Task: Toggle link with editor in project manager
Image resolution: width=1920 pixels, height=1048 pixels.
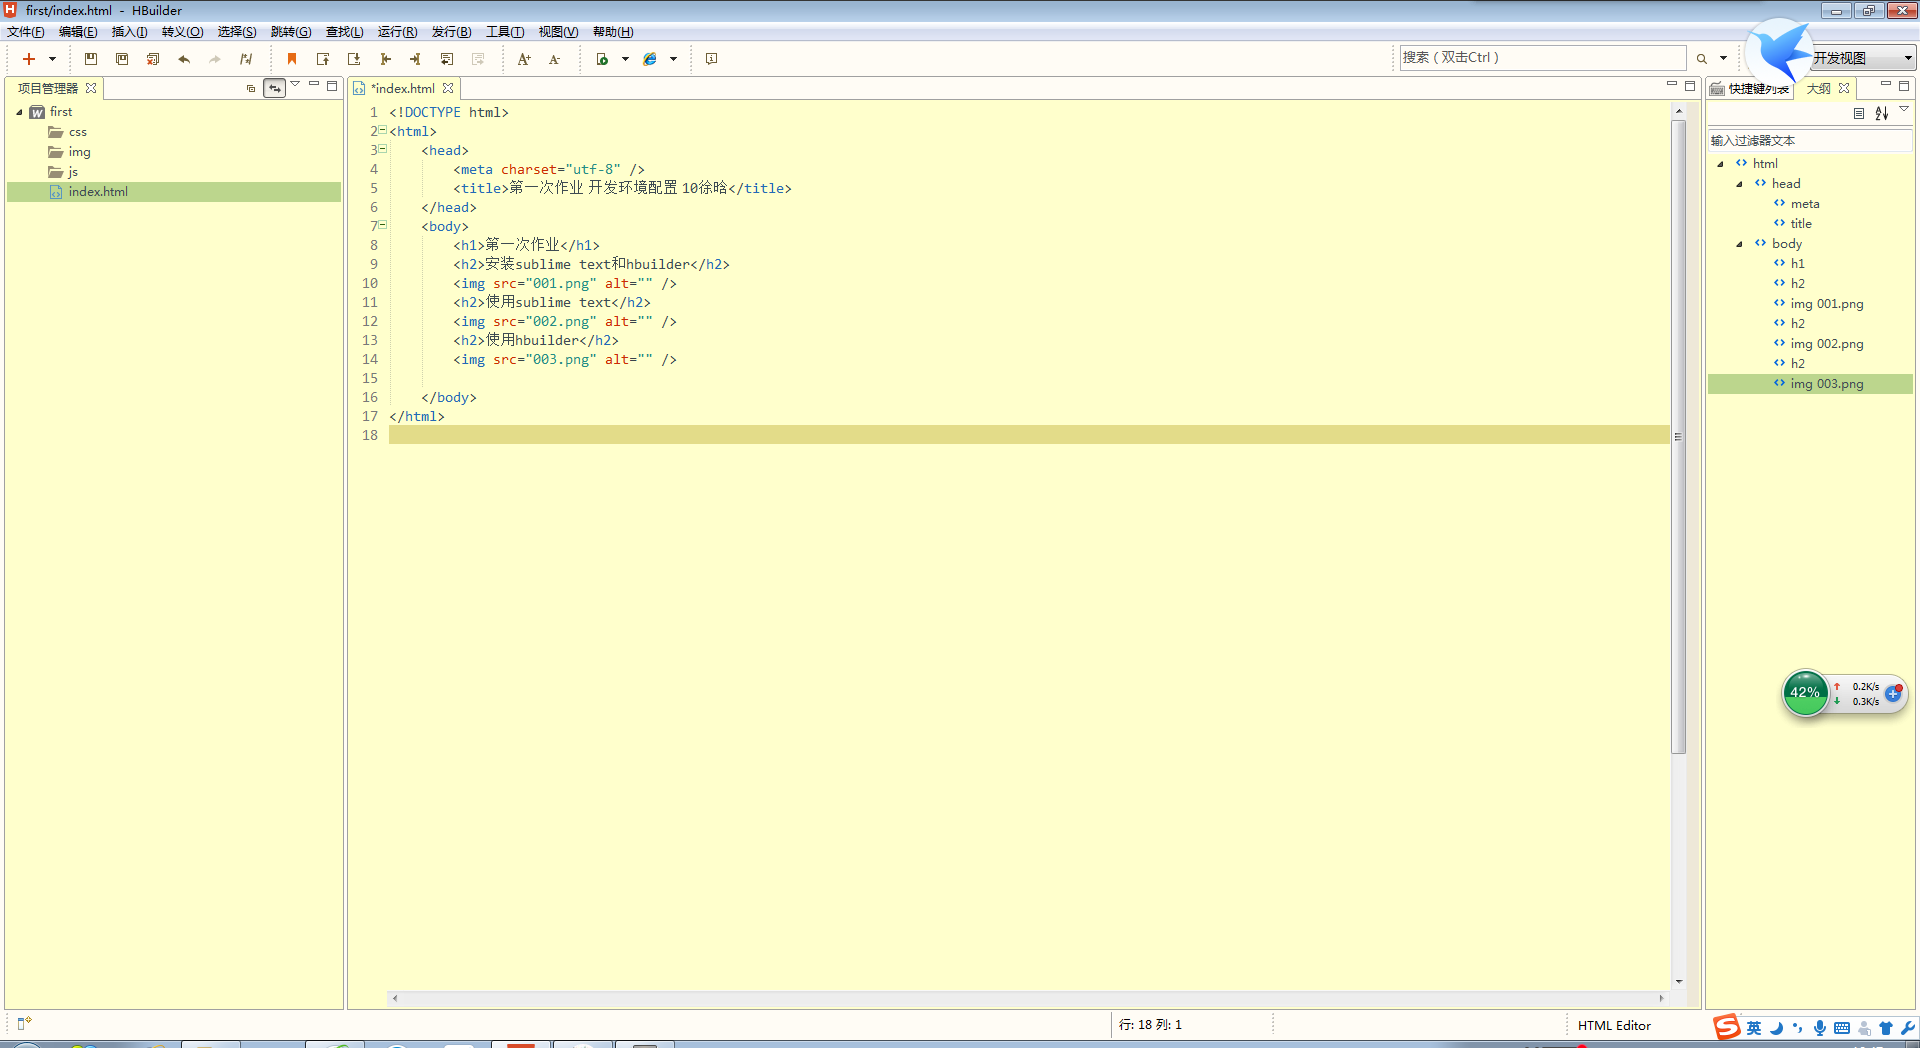Action: [x=274, y=88]
